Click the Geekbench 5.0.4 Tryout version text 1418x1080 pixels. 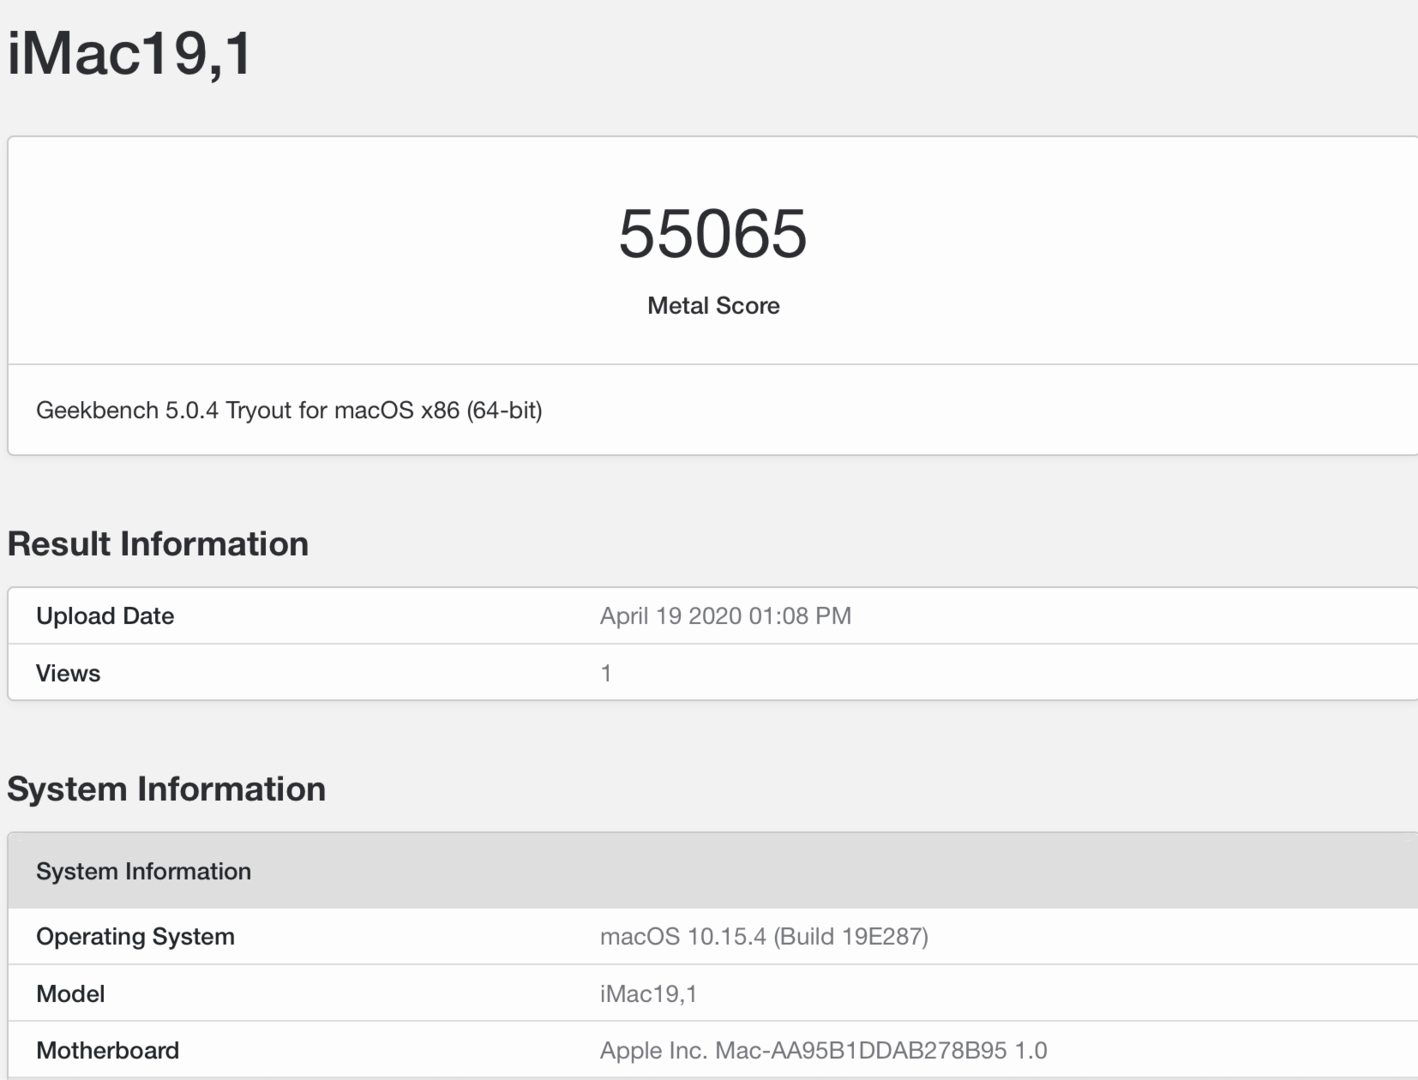click(289, 410)
